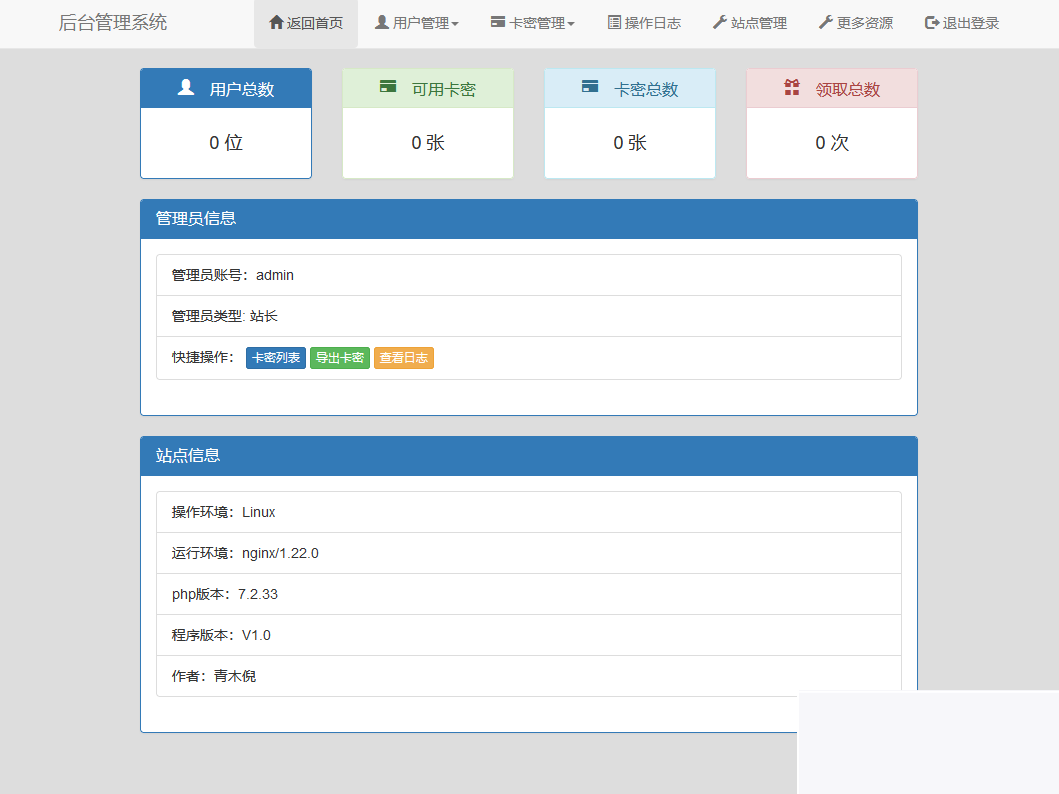The width and height of the screenshot is (1059, 794).
Task: Click the card icon on 可用卡密 card
Action: coord(388,87)
